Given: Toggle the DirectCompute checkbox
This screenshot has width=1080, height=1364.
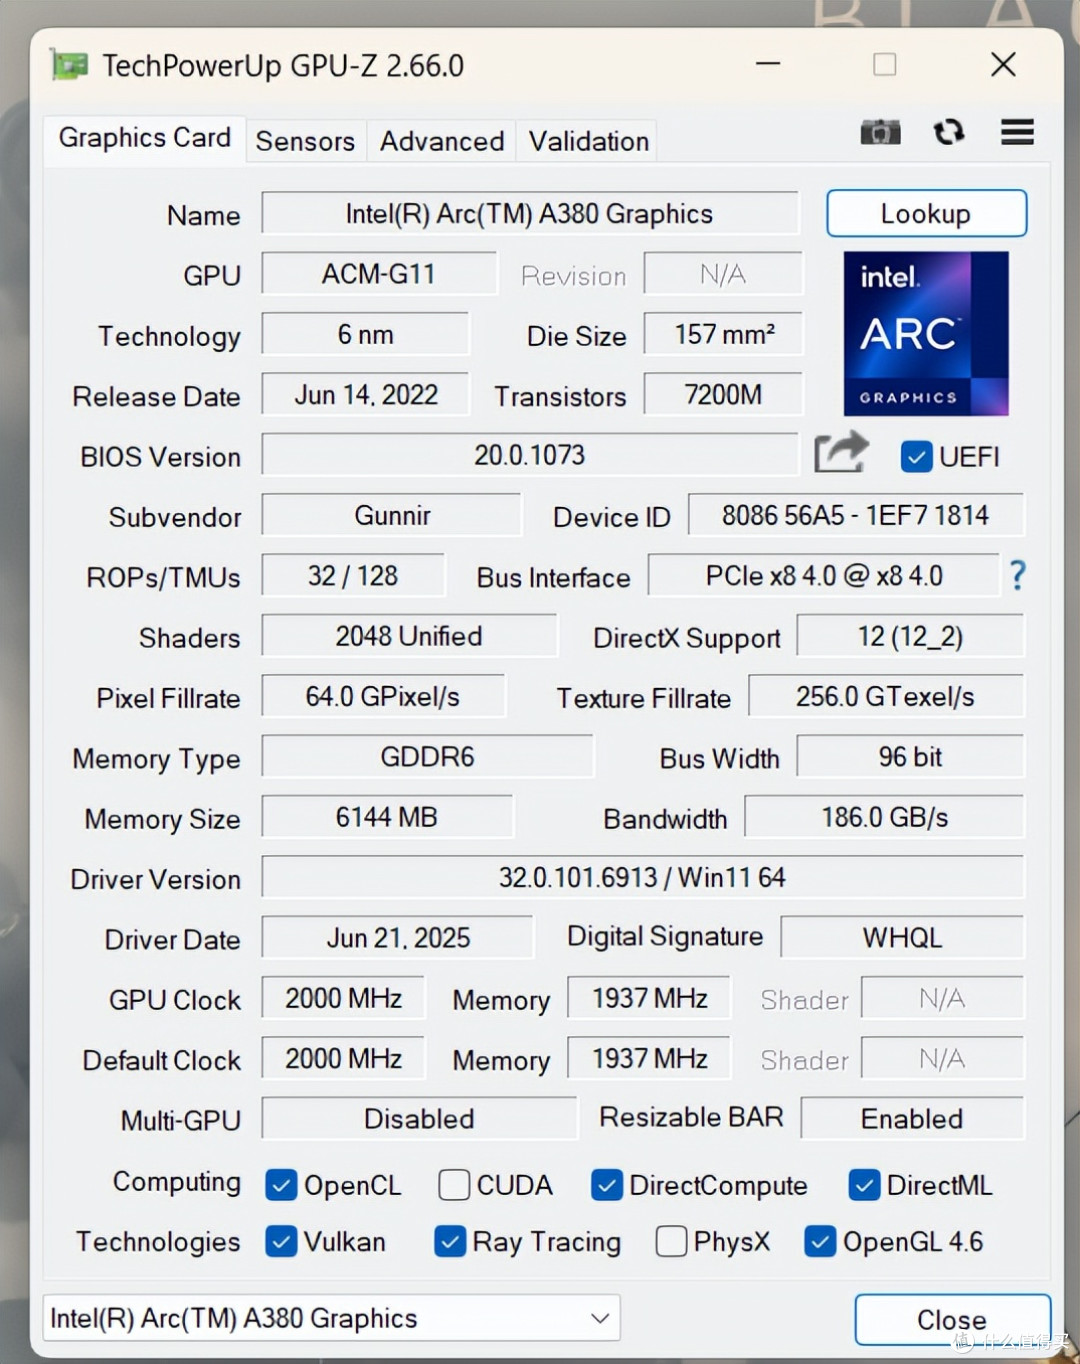Looking at the screenshot, I should click(x=606, y=1185).
